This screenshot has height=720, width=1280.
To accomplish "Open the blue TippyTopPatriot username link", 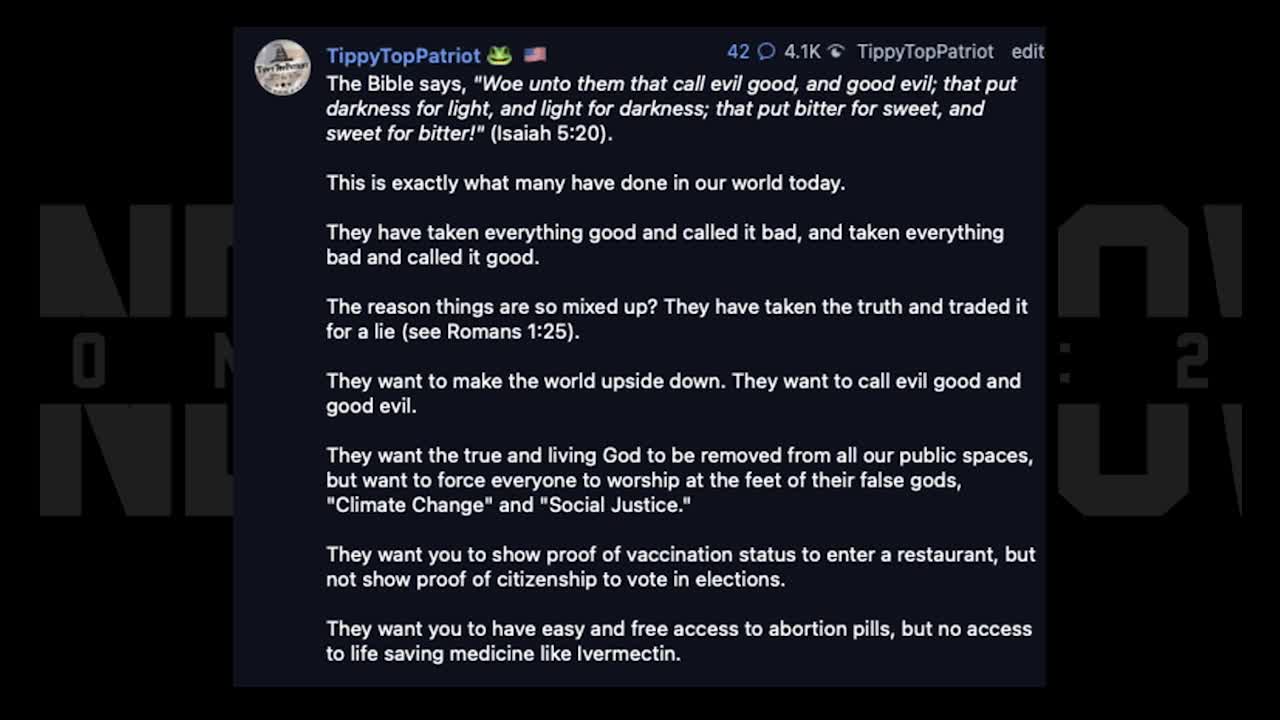I will point(403,55).
